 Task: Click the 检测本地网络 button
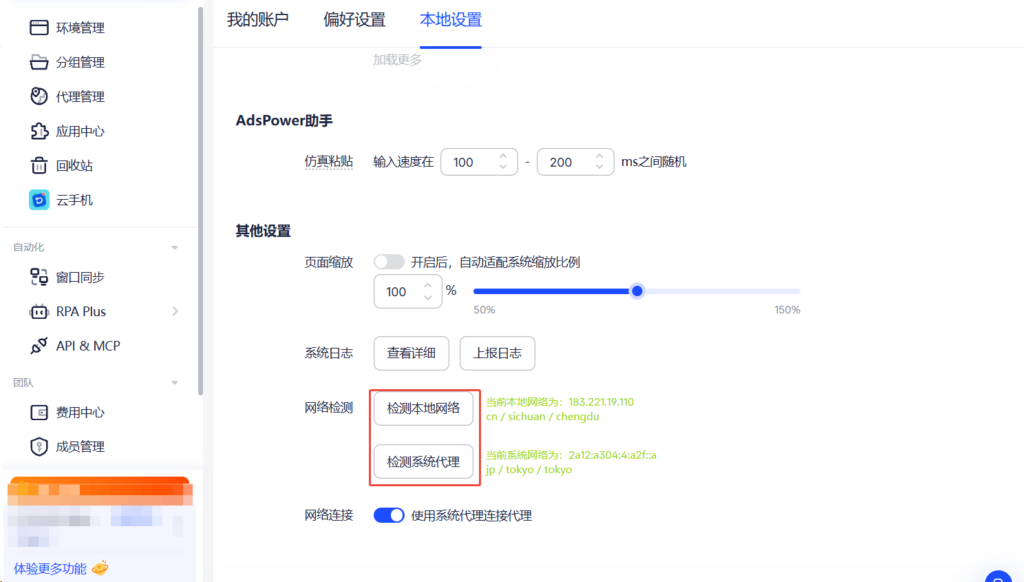(x=424, y=408)
